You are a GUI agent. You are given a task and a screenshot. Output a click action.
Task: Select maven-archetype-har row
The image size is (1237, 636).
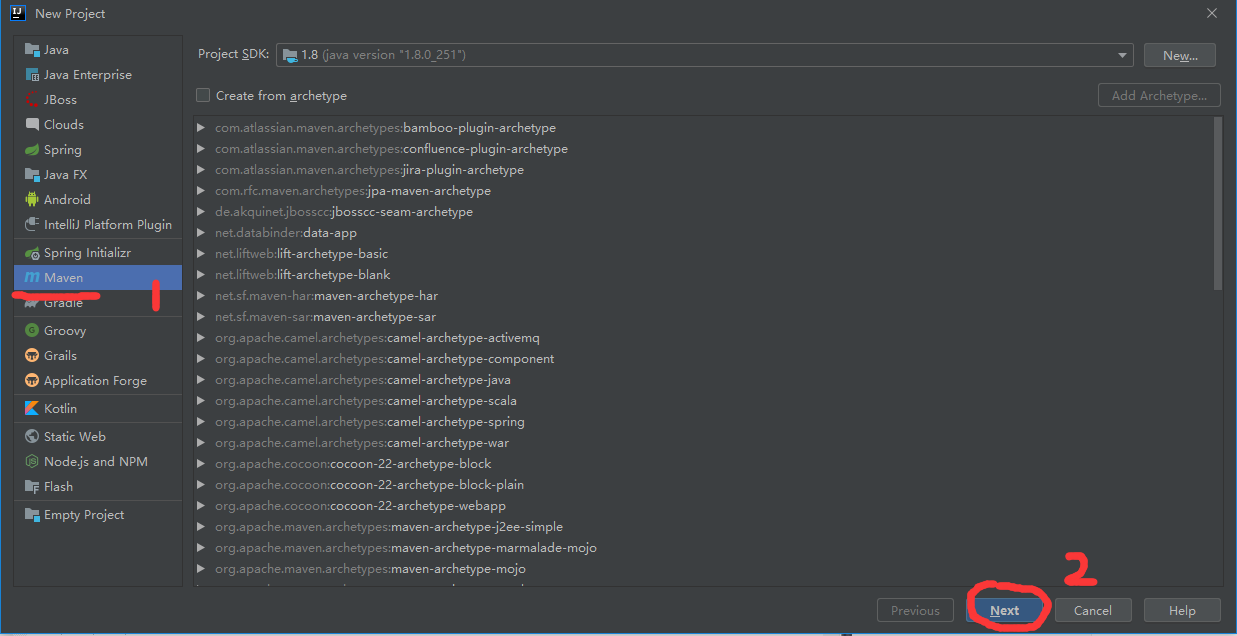click(702, 296)
